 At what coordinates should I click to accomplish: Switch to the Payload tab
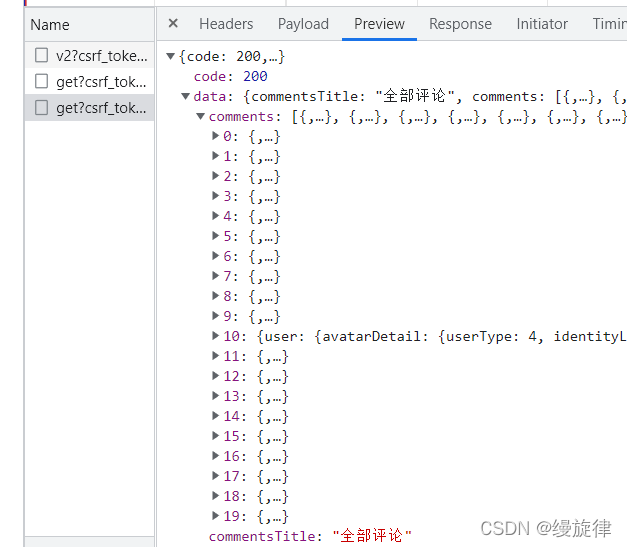(303, 24)
